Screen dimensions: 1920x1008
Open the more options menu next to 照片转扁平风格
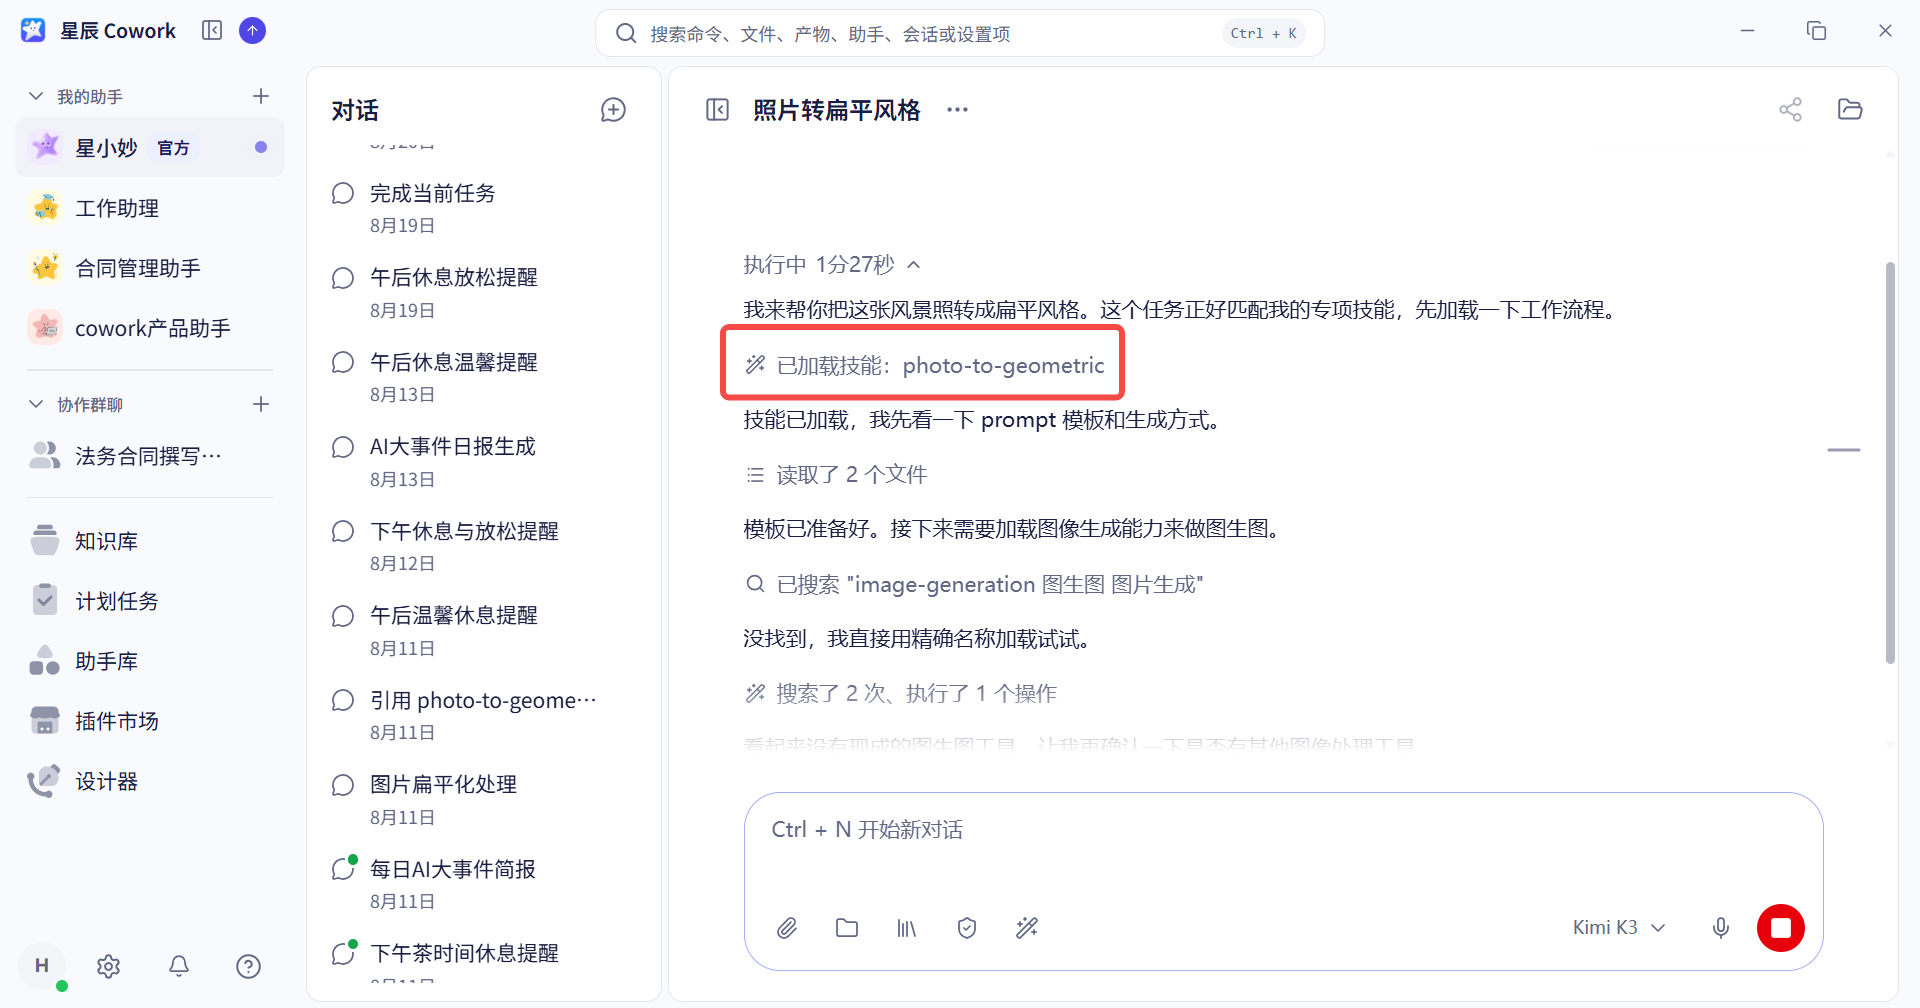click(957, 110)
